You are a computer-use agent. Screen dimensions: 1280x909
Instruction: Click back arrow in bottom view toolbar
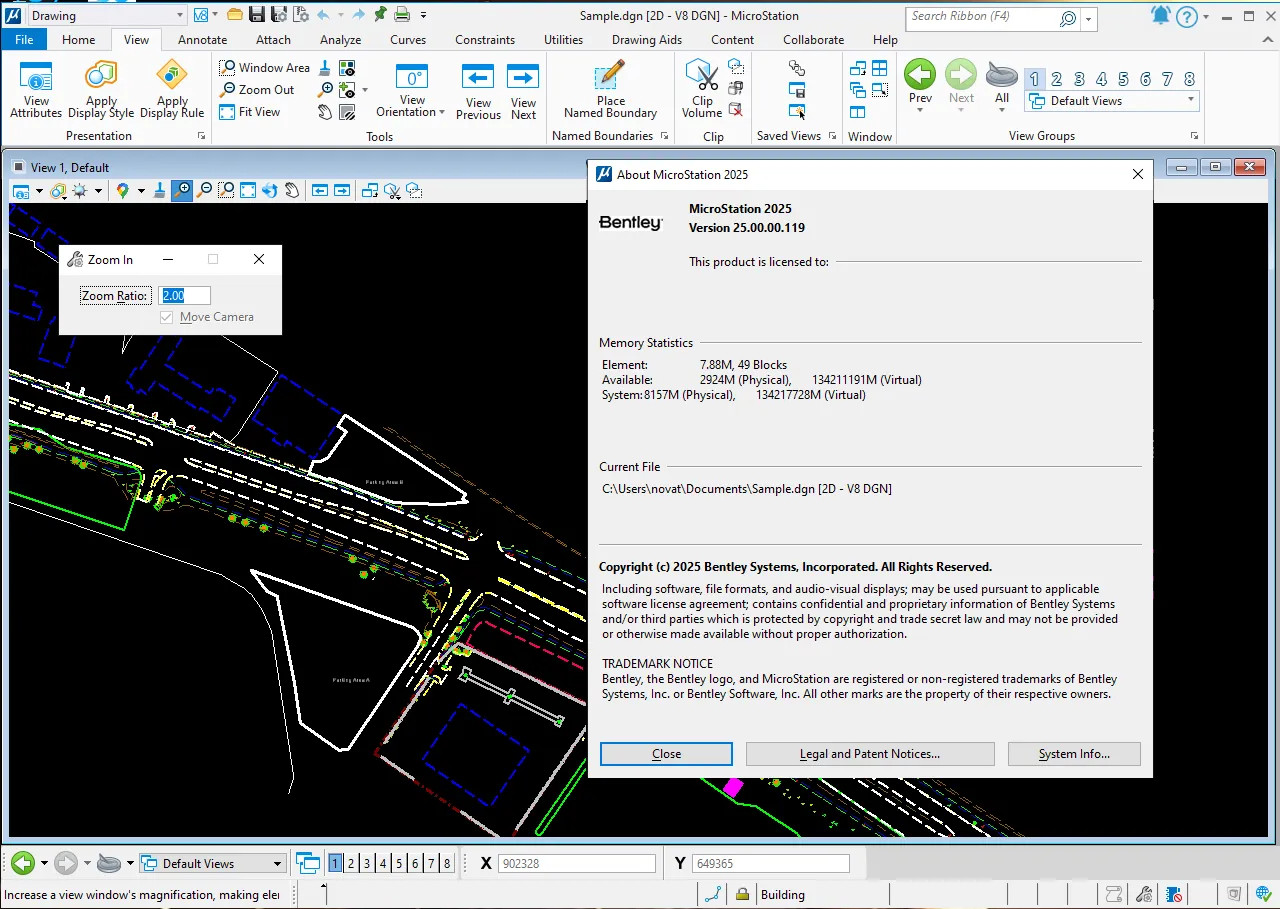tap(23, 863)
